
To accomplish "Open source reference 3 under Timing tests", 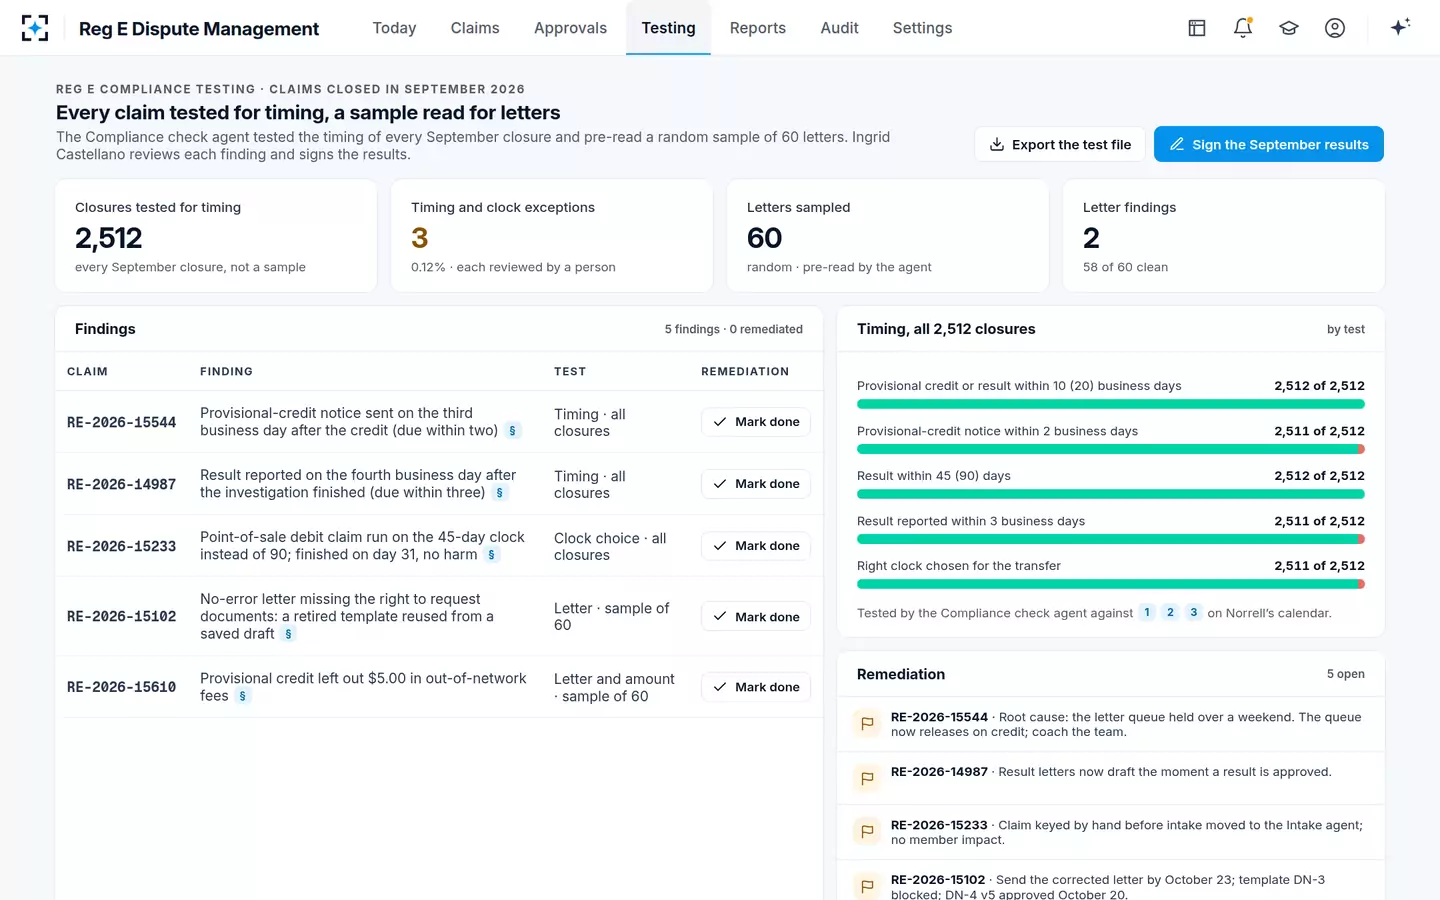I will click(1193, 613).
